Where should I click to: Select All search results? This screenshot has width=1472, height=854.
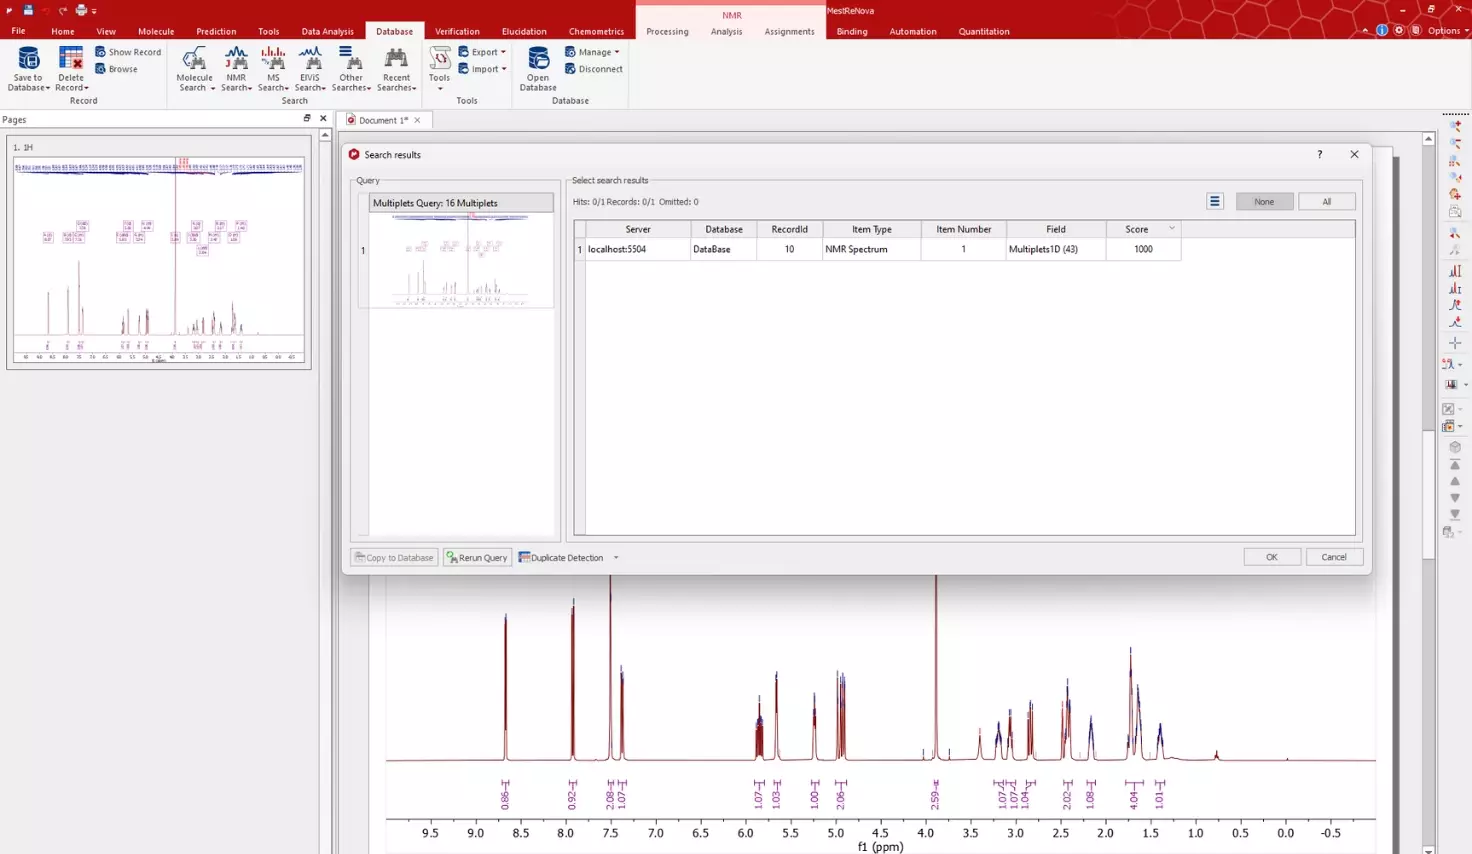pyautogui.click(x=1327, y=202)
